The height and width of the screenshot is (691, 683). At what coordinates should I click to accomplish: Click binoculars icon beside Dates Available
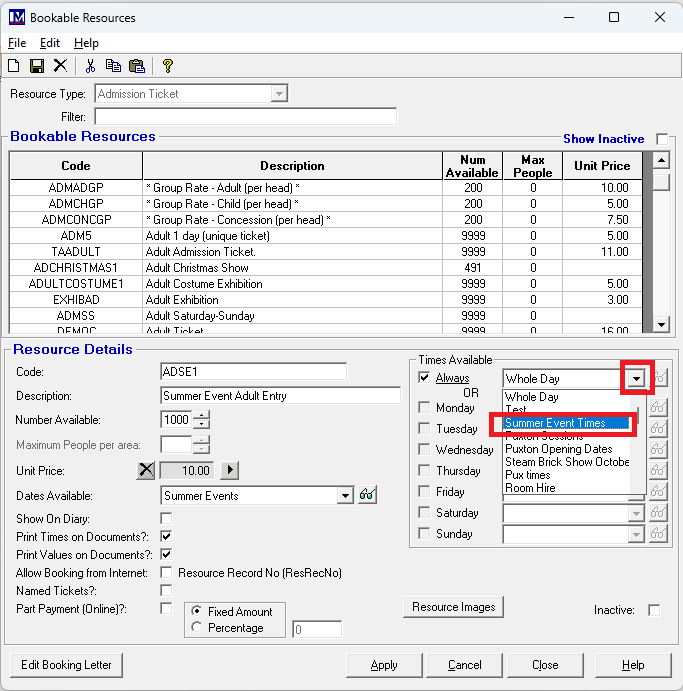[x=367, y=495]
